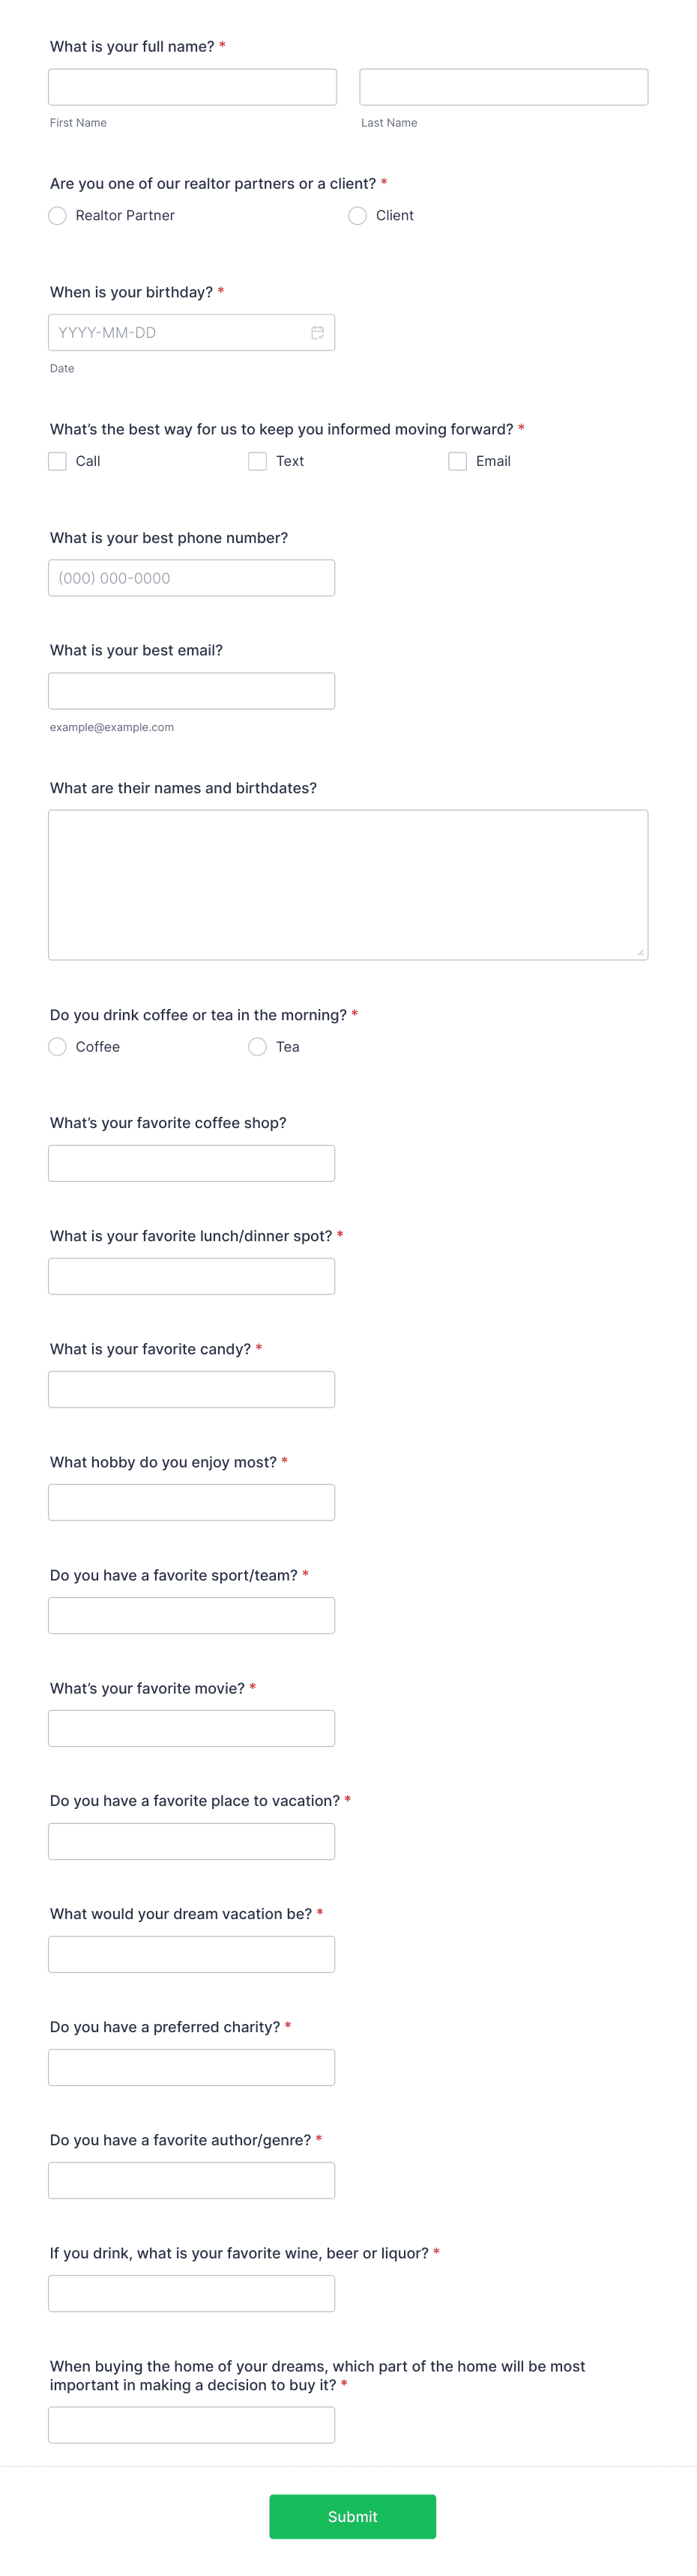This screenshot has height=2576, width=697.
Task: Check the Email contact preference box
Action: tap(457, 461)
